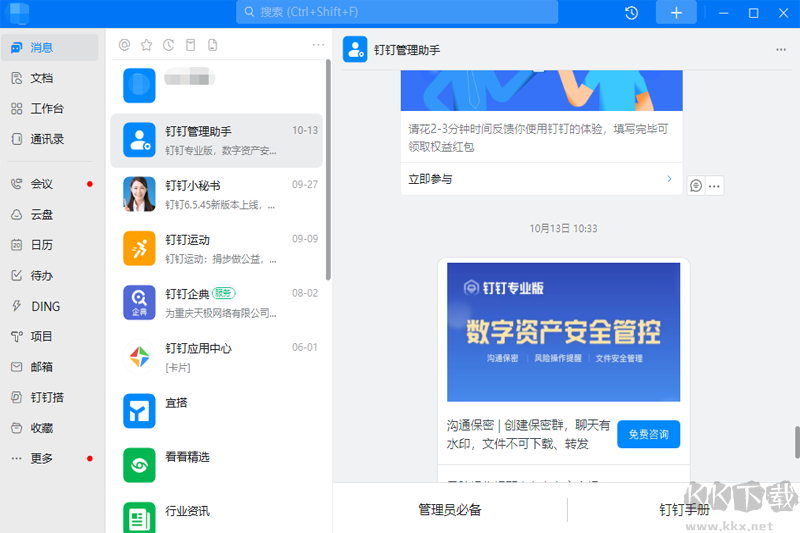
Task: Filter messages by @ mentions icon
Action: [124, 45]
